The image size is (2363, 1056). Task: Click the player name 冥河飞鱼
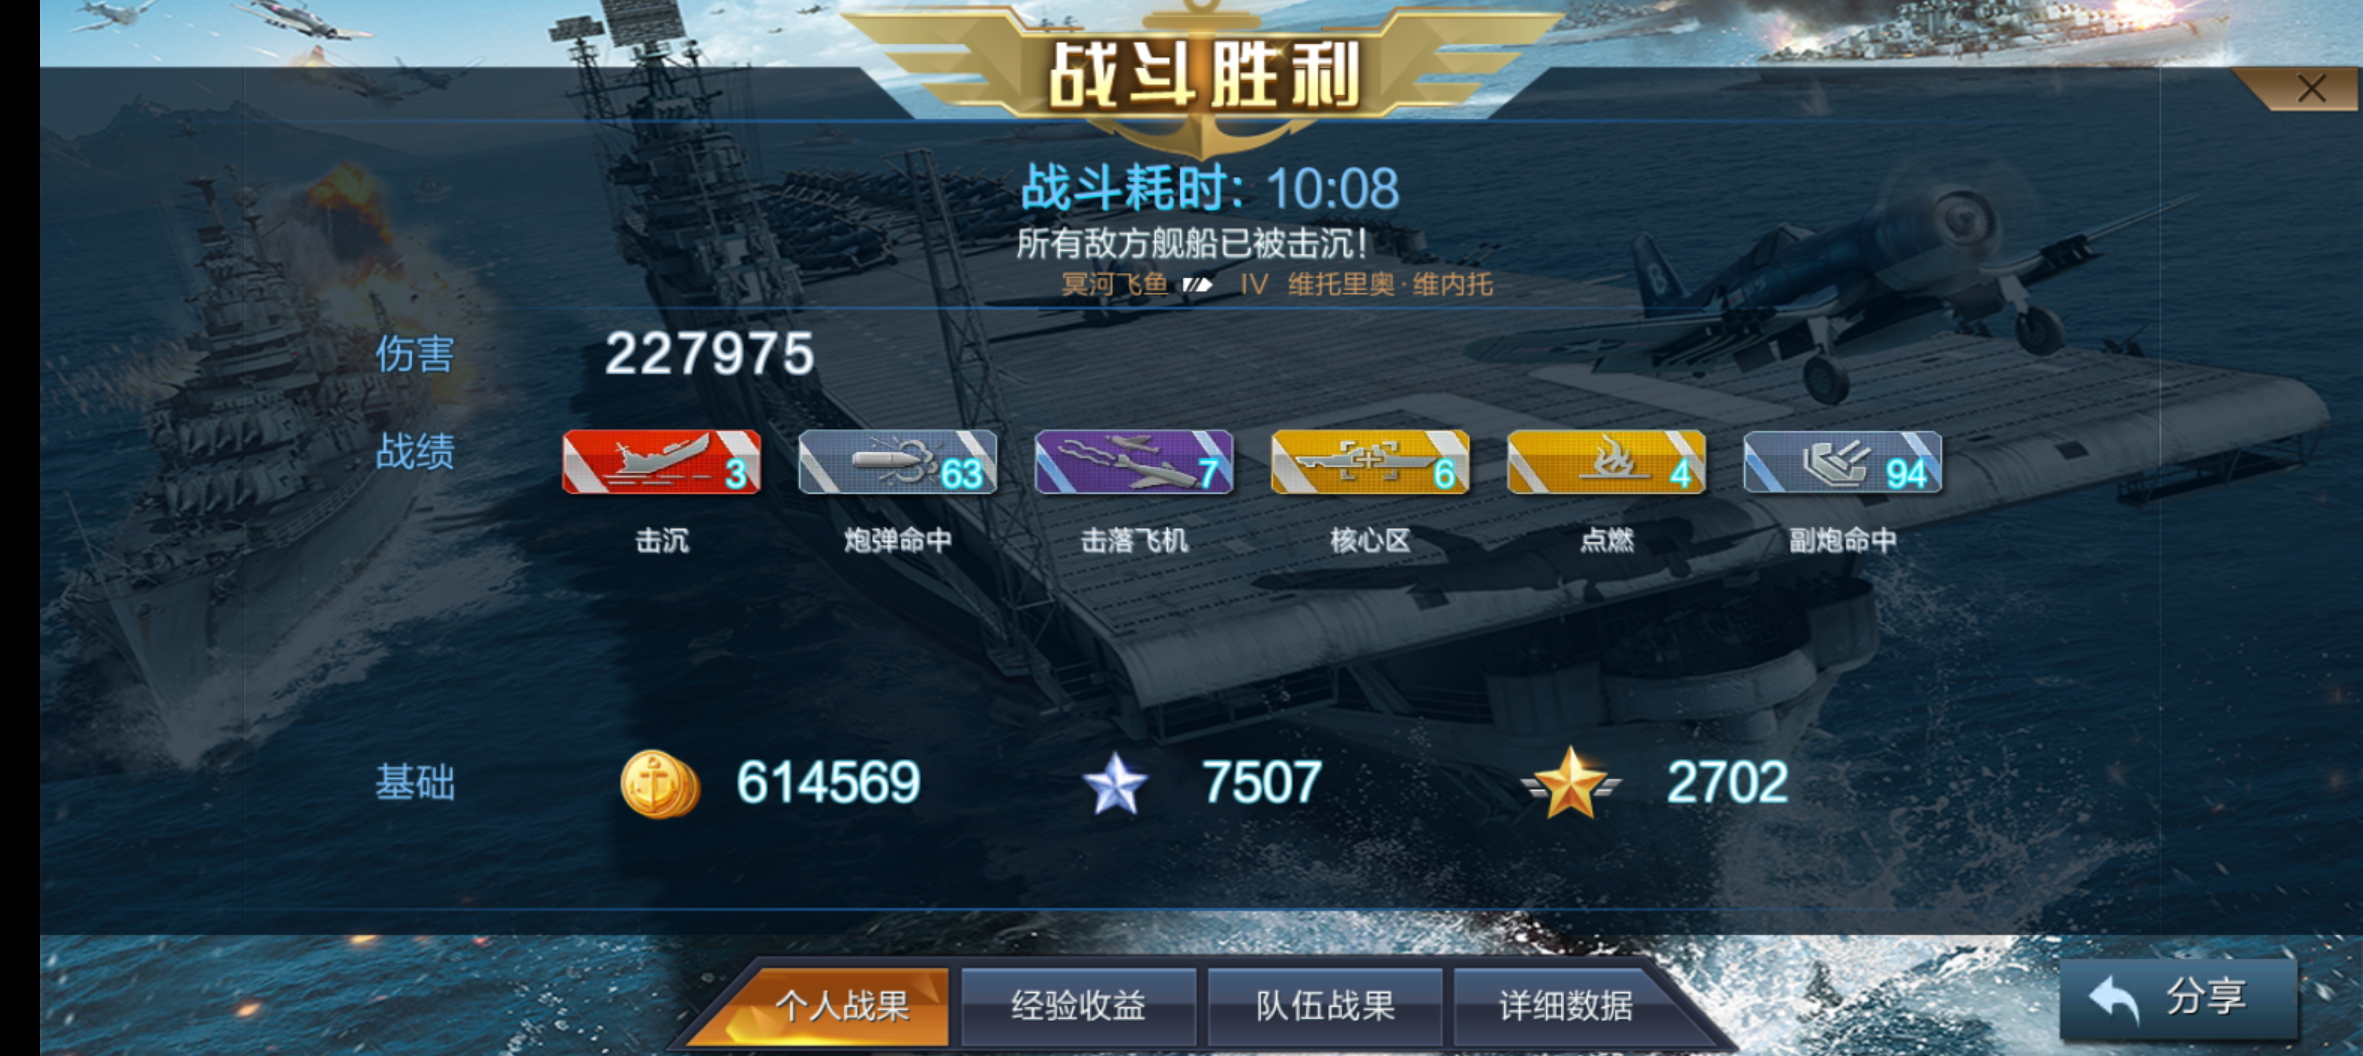(1114, 285)
